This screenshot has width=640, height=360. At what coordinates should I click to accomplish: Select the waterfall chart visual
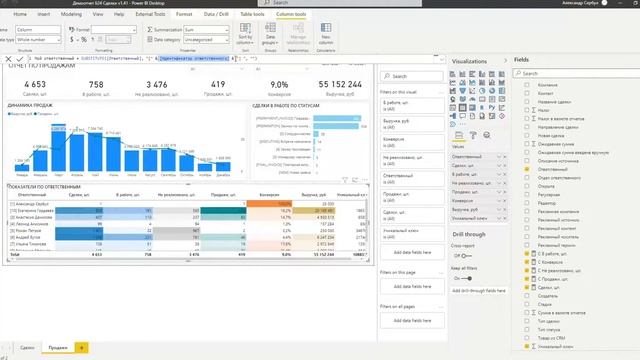(x=453, y=91)
